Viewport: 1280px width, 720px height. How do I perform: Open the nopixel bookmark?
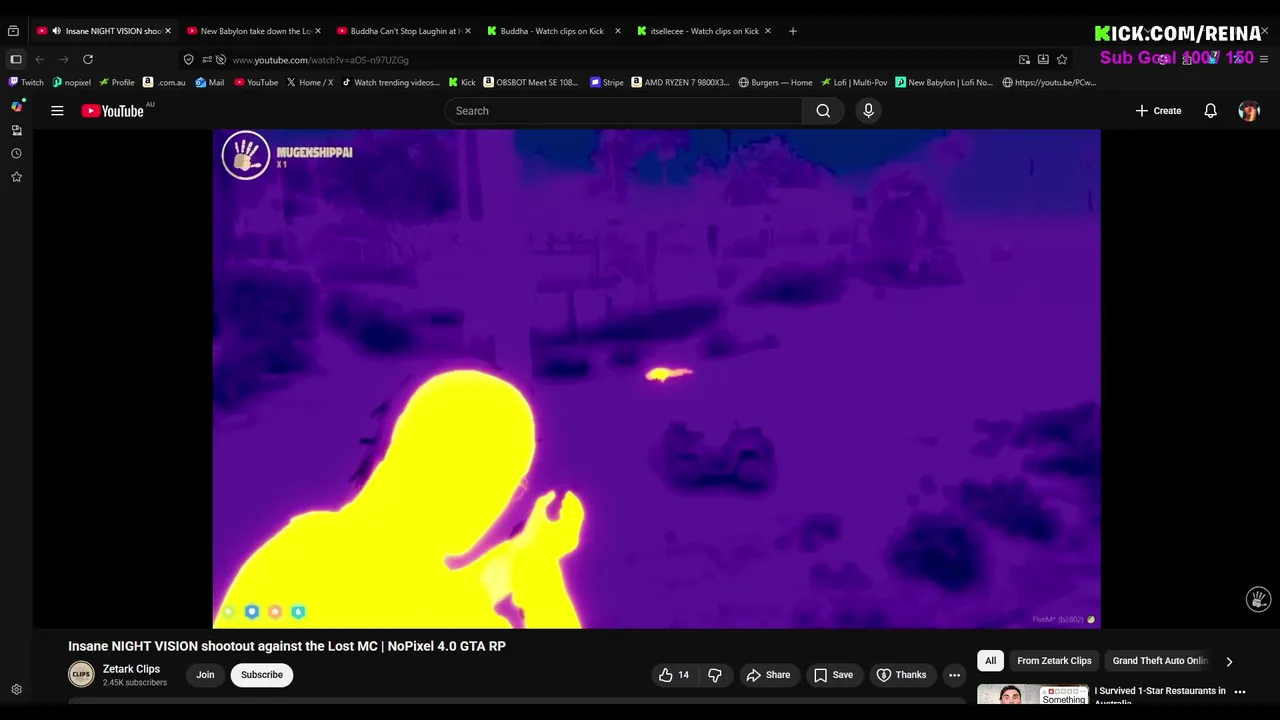(x=71, y=83)
